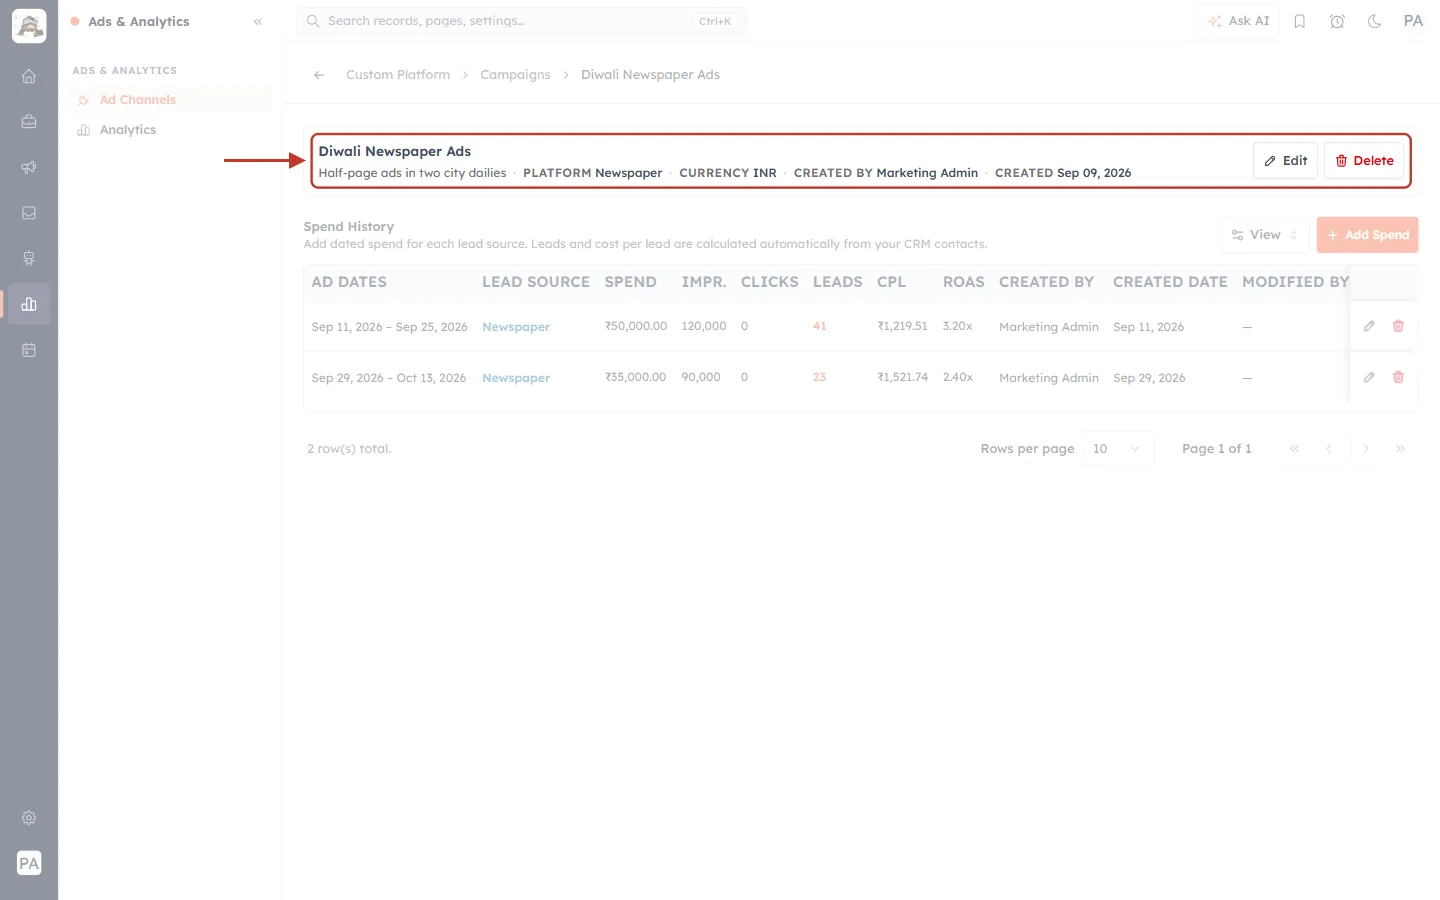The image size is (1440, 900).
Task: Click the Edit campaign button
Action: pos(1285,160)
